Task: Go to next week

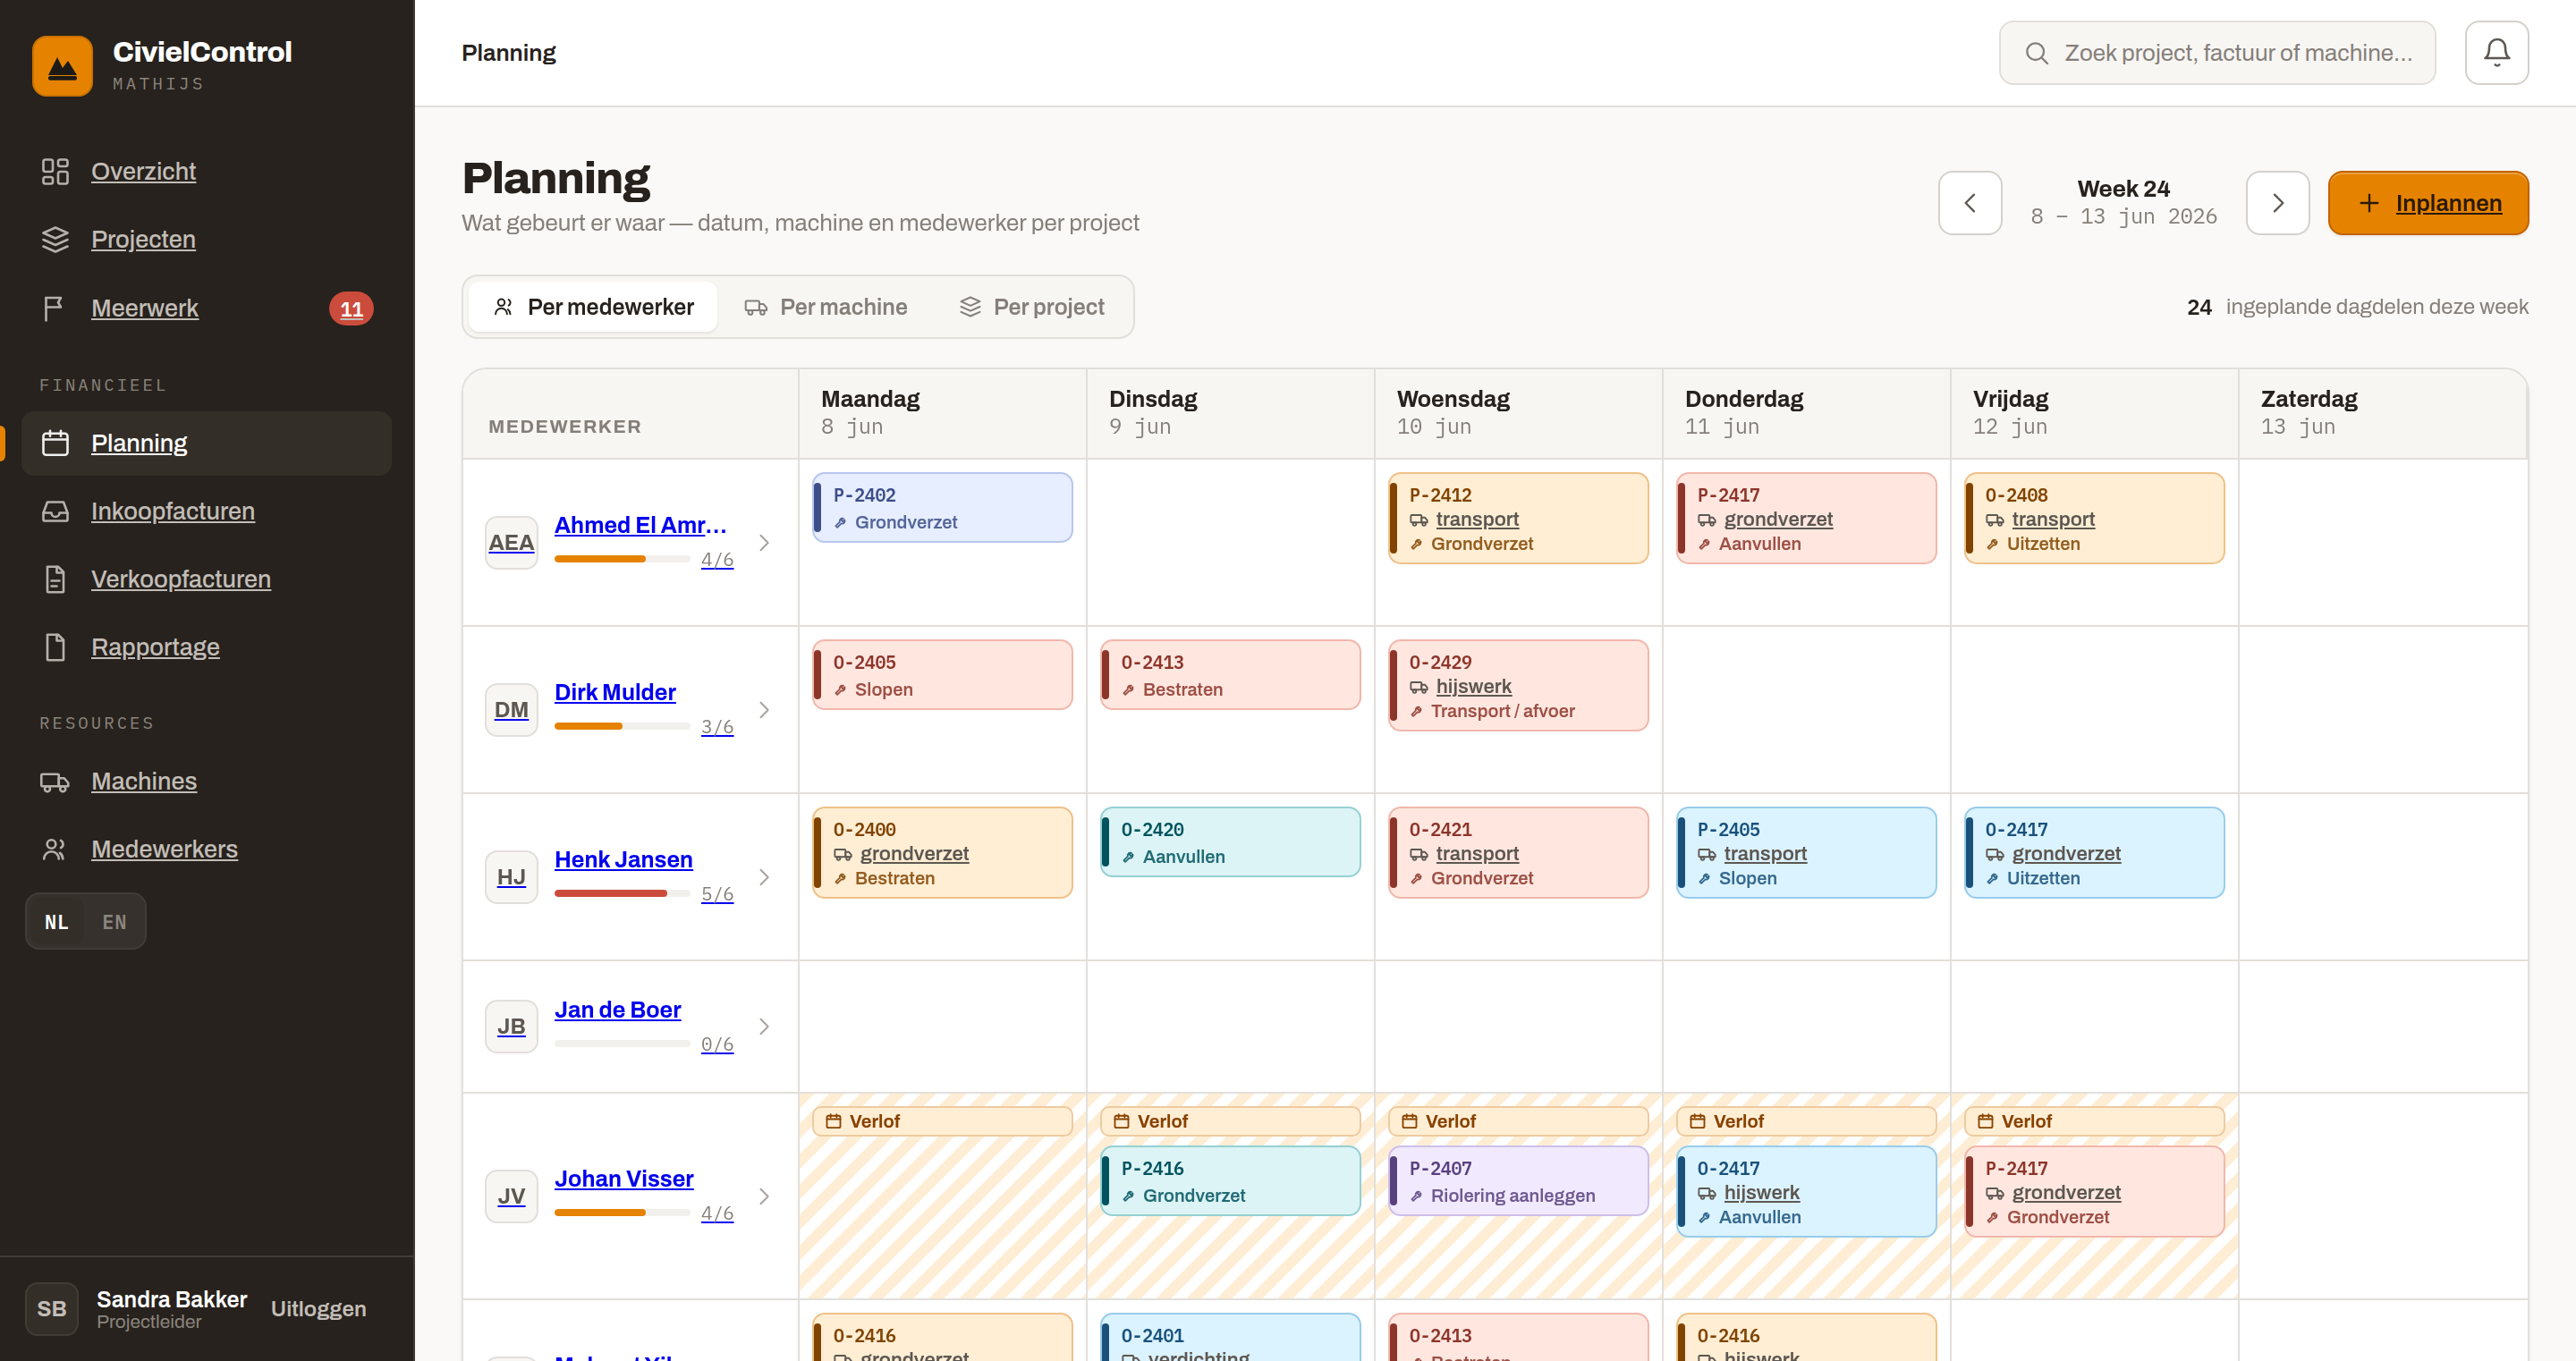Action: tap(2277, 203)
